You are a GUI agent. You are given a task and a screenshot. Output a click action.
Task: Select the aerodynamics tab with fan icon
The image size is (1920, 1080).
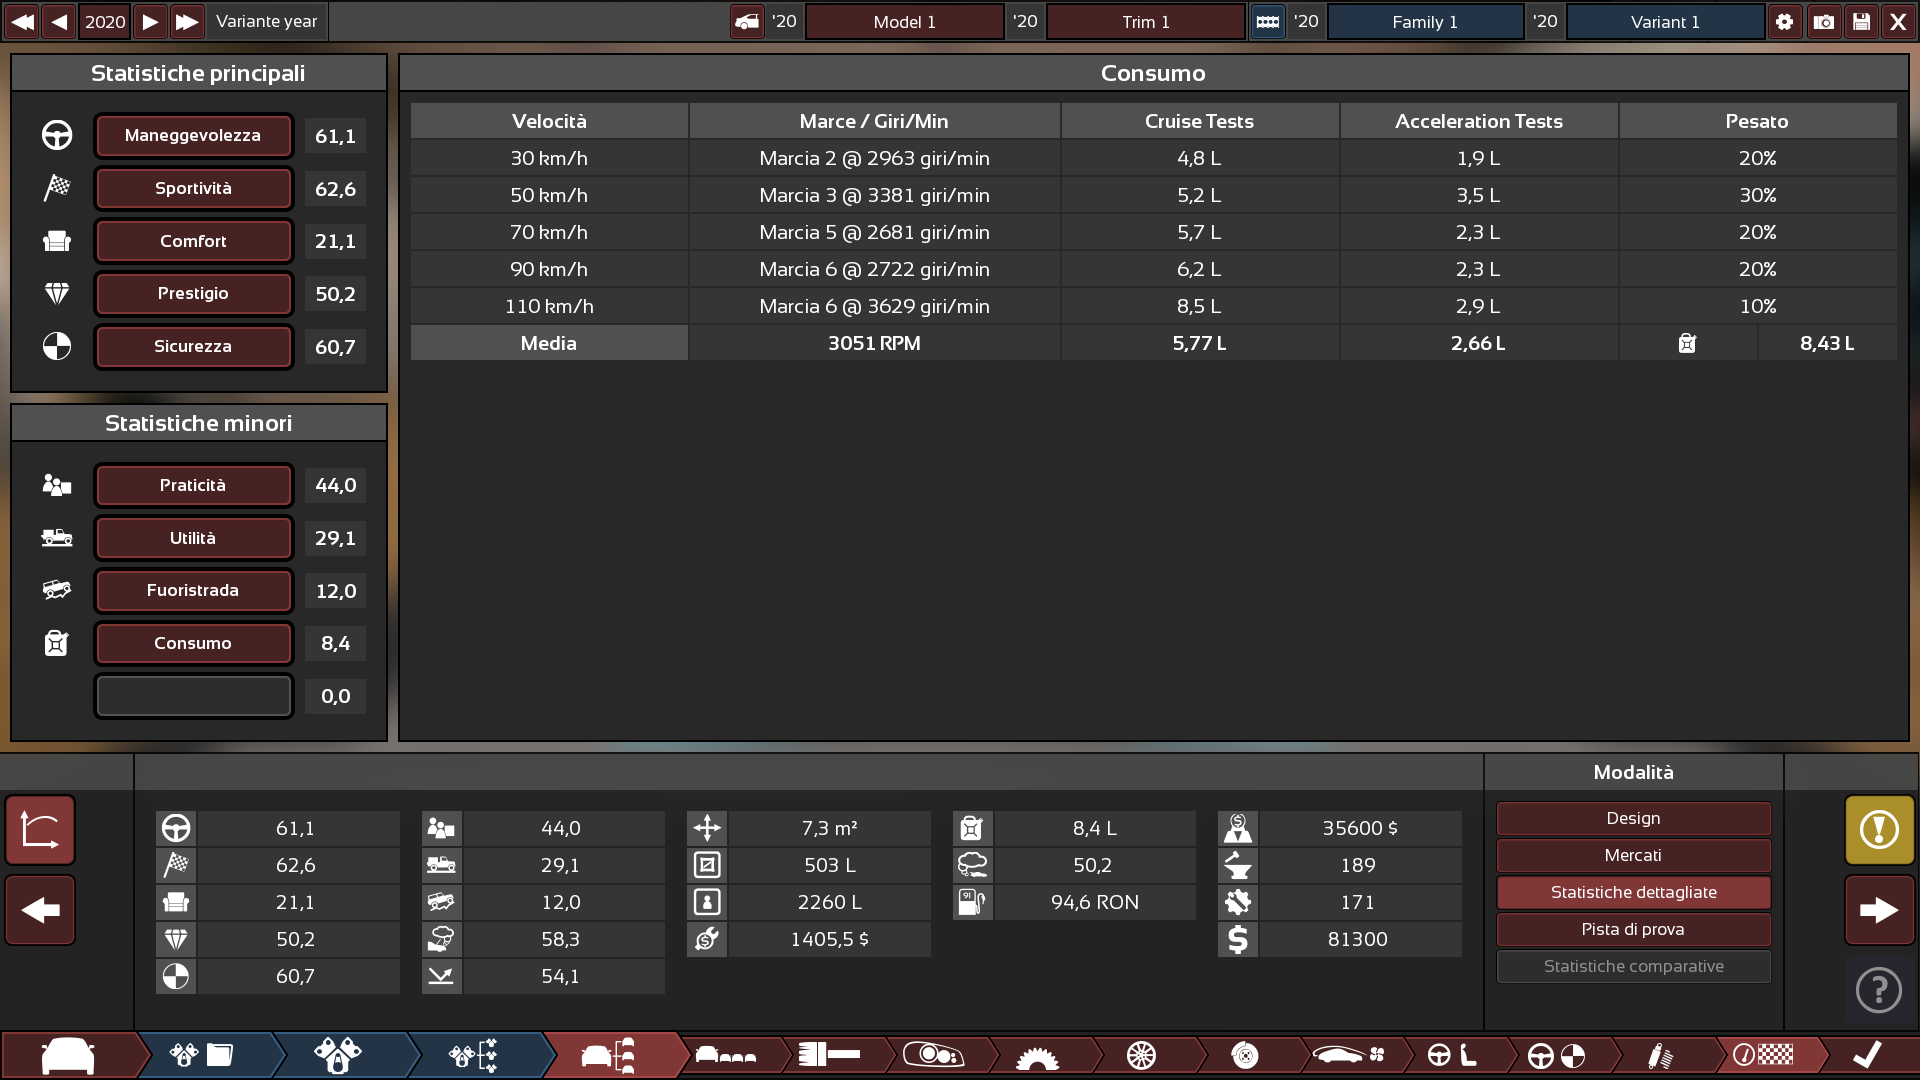(x=1348, y=1055)
